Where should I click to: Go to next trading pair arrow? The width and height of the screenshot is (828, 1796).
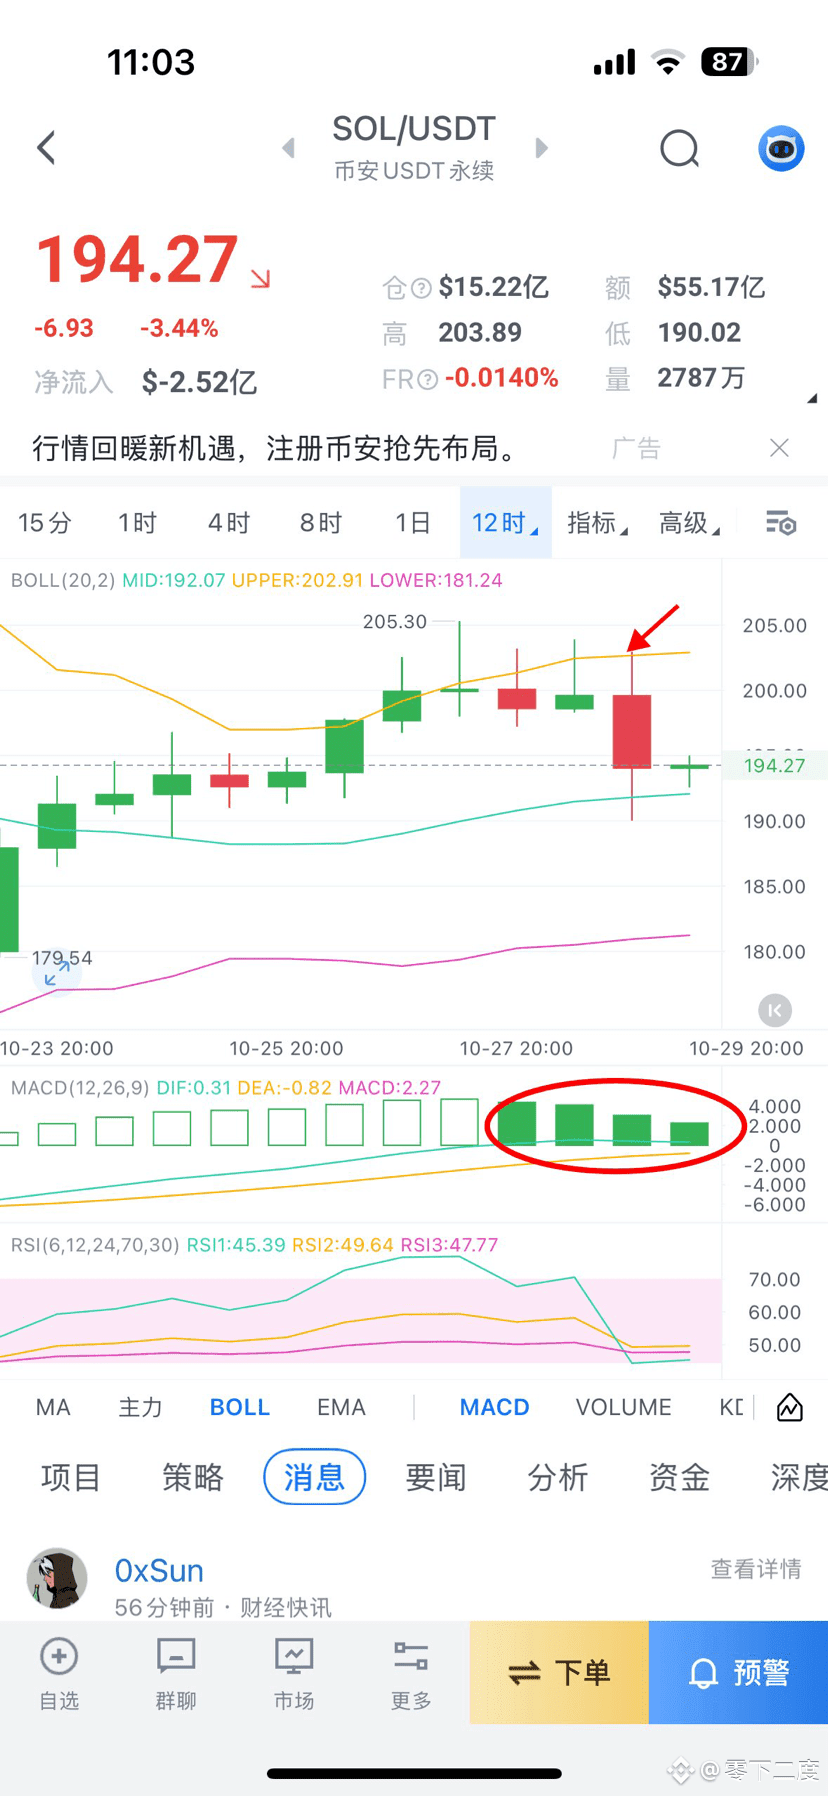pyautogui.click(x=542, y=148)
